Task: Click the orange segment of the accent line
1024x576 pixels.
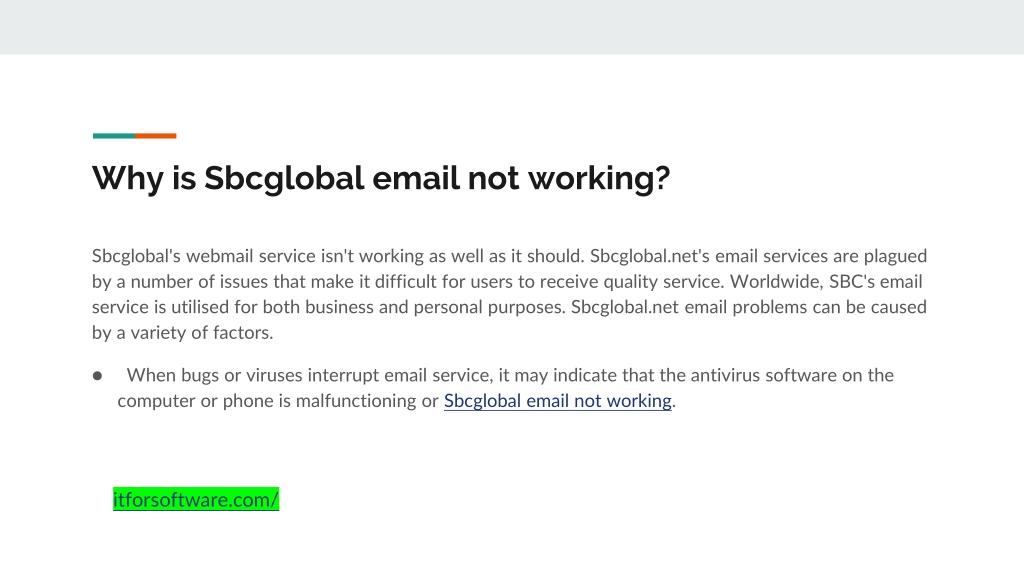Action: click(155, 136)
